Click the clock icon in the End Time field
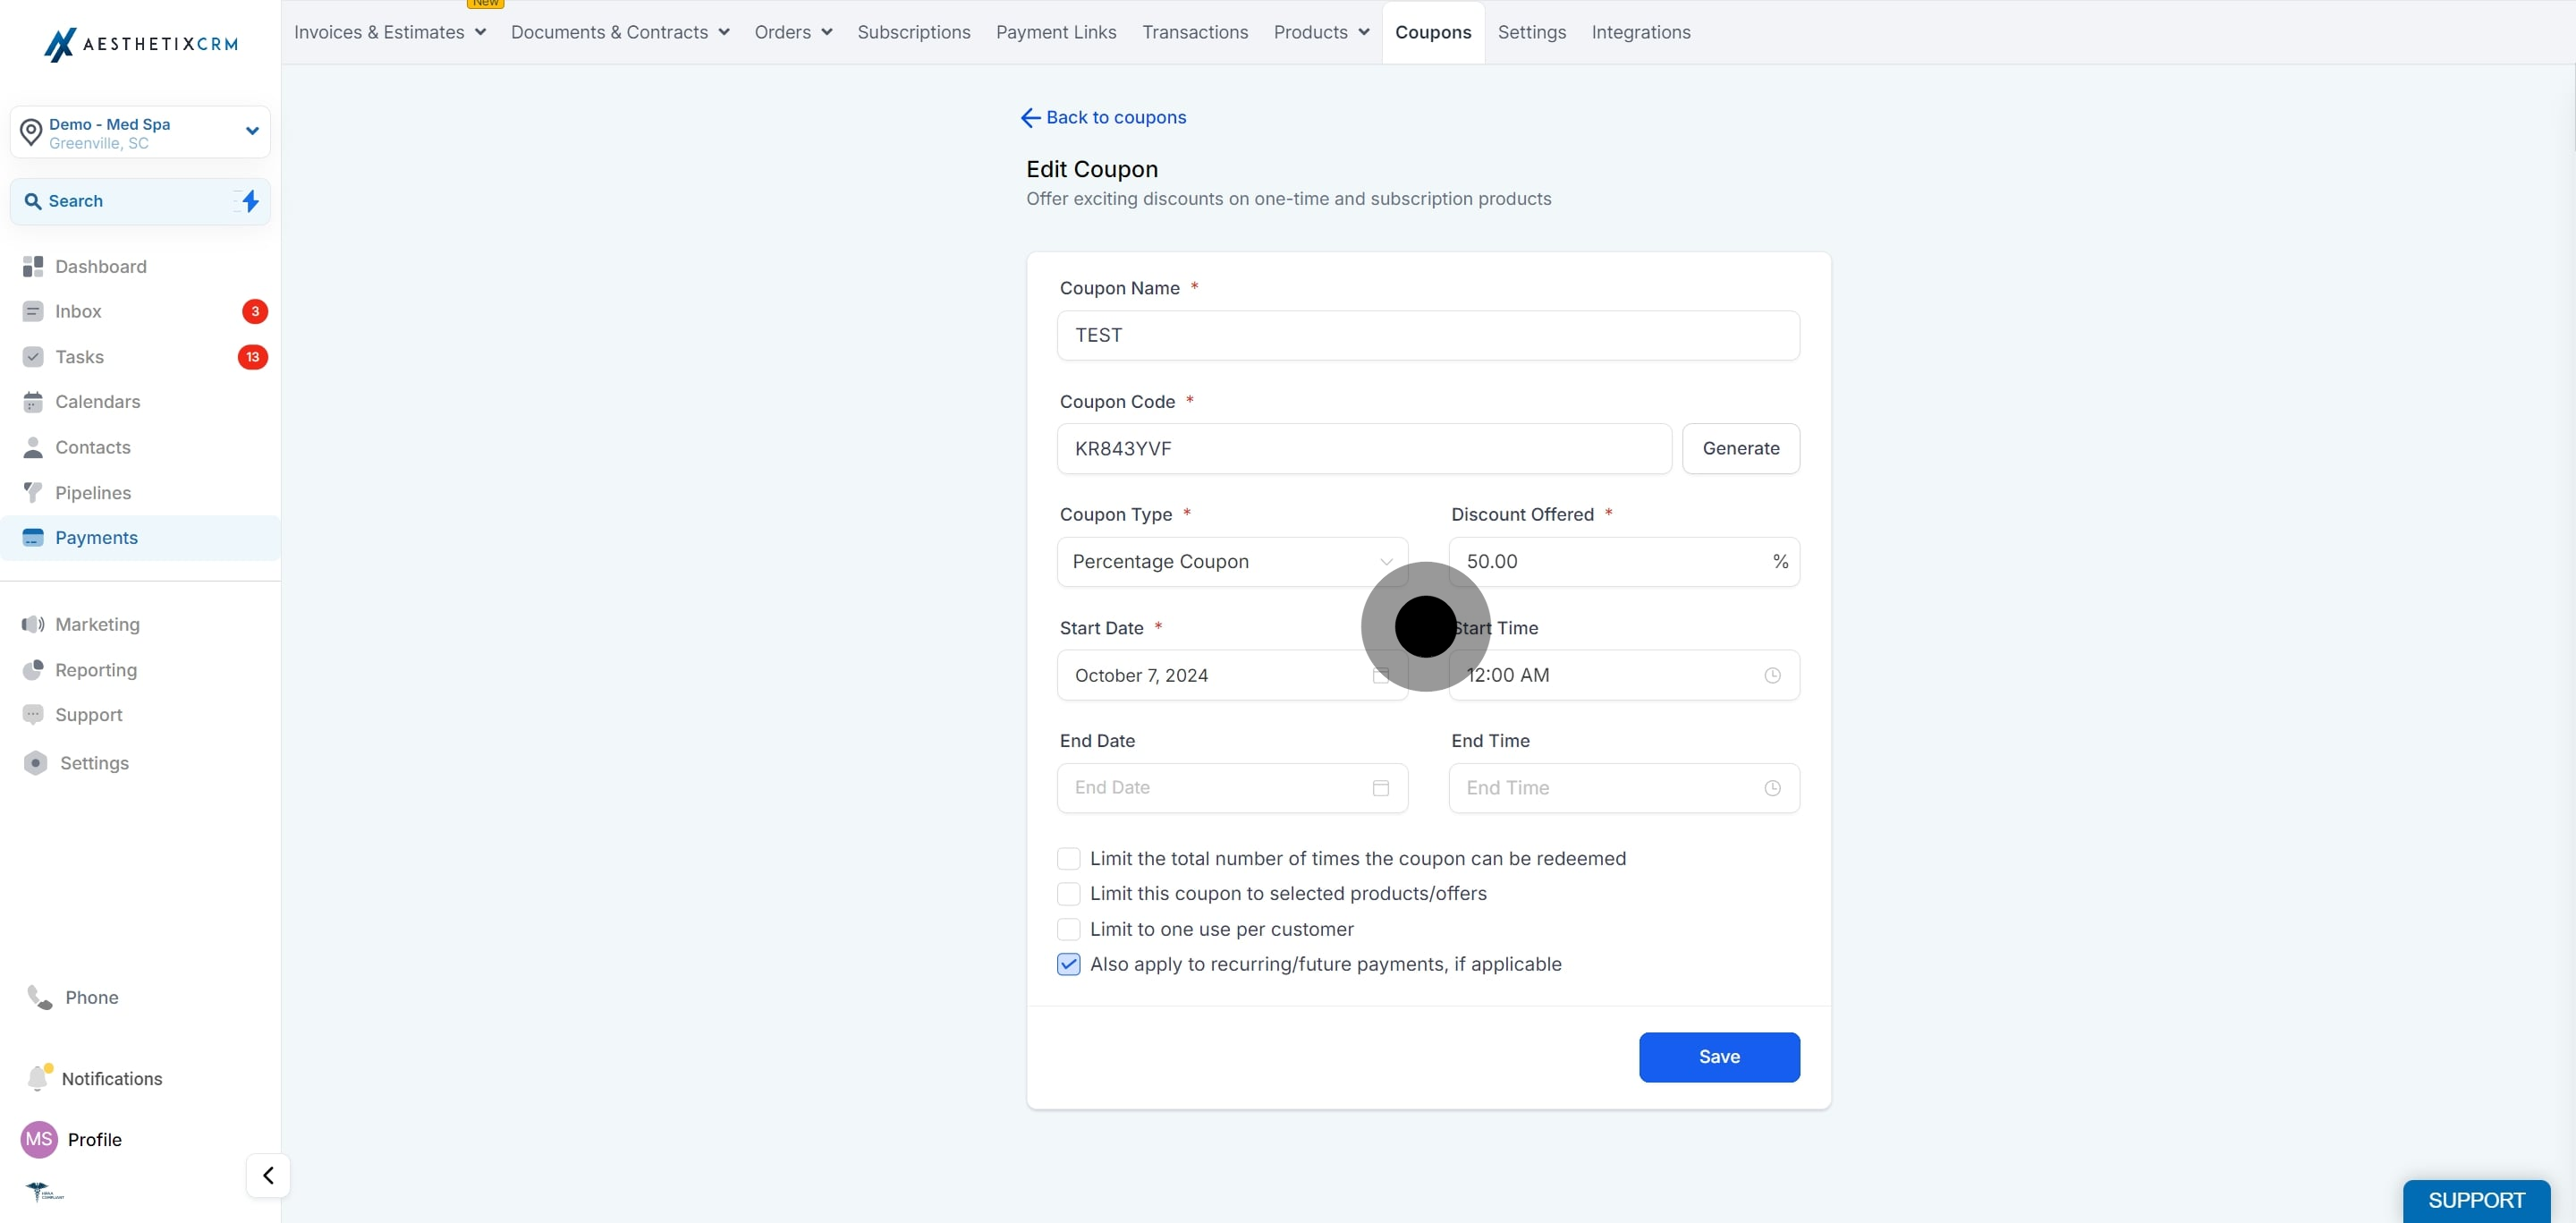2576x1223 pixels. tap(1772, 788)
